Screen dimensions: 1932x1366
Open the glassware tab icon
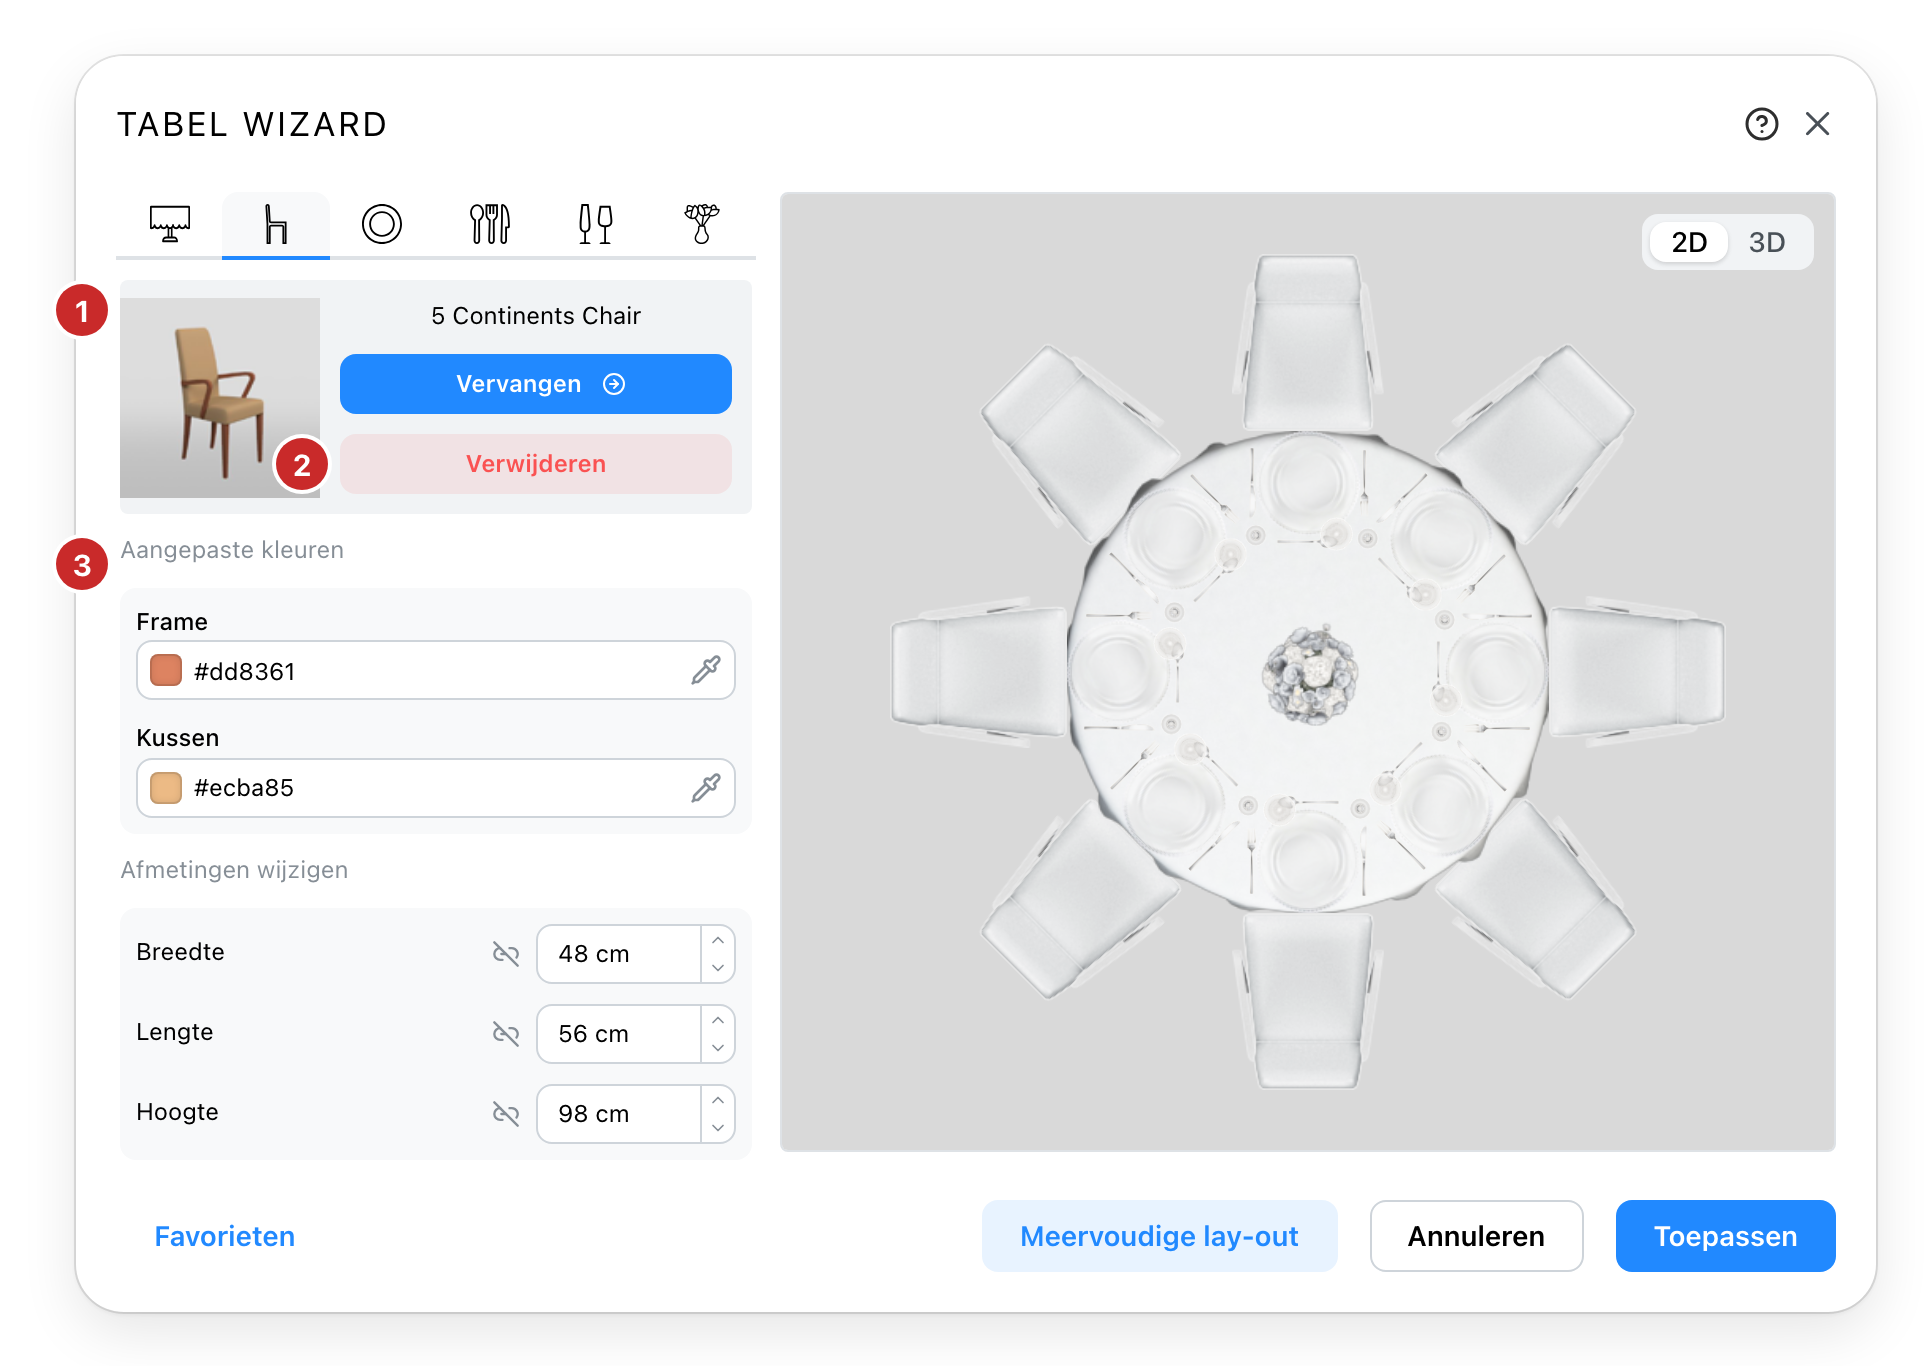pyautogui.click(x=596, y=224)
